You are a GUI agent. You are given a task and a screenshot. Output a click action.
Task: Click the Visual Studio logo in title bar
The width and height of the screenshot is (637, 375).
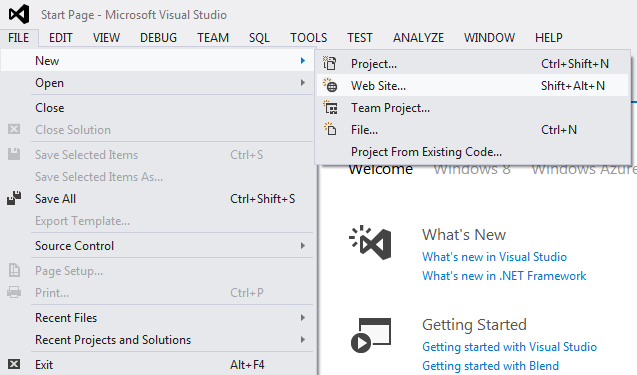click(x=19, y=14)
